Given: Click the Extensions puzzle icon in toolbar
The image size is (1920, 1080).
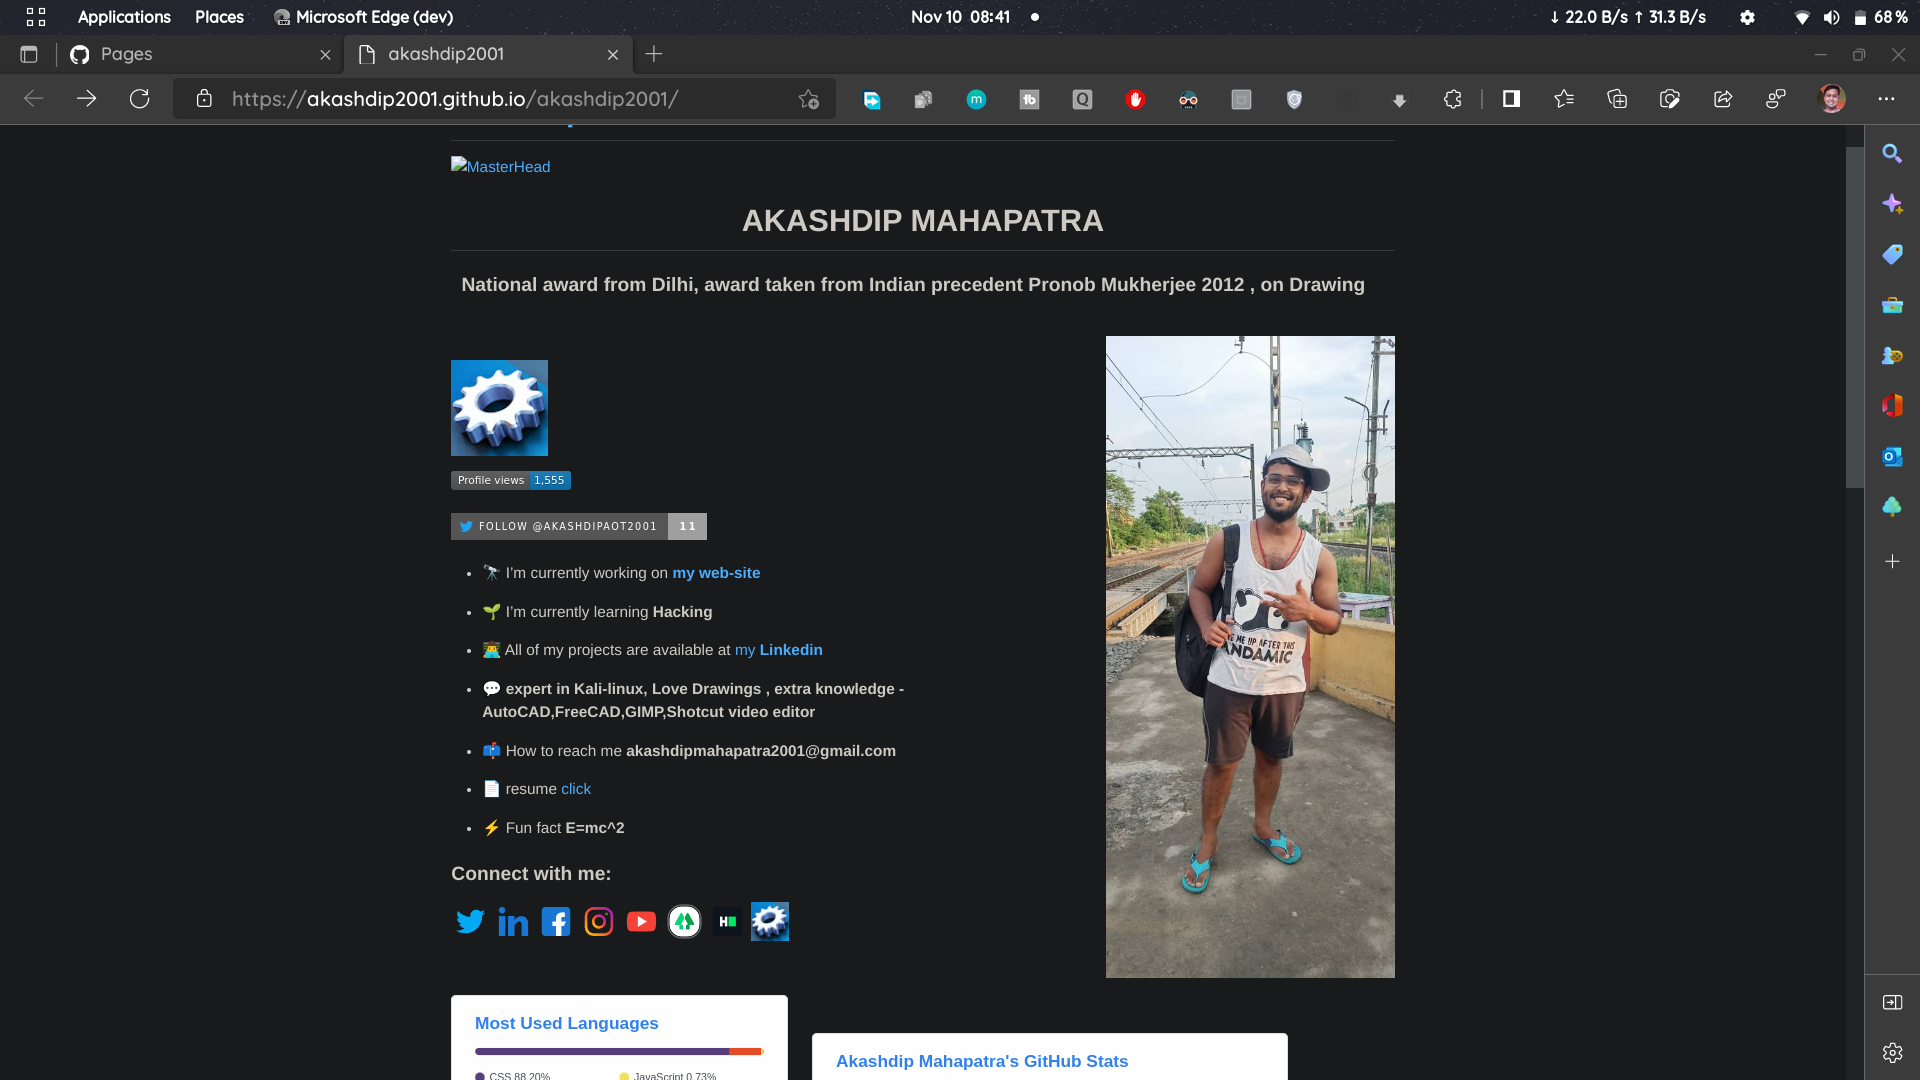Looking at the screenshot, I should point(1452,99).
